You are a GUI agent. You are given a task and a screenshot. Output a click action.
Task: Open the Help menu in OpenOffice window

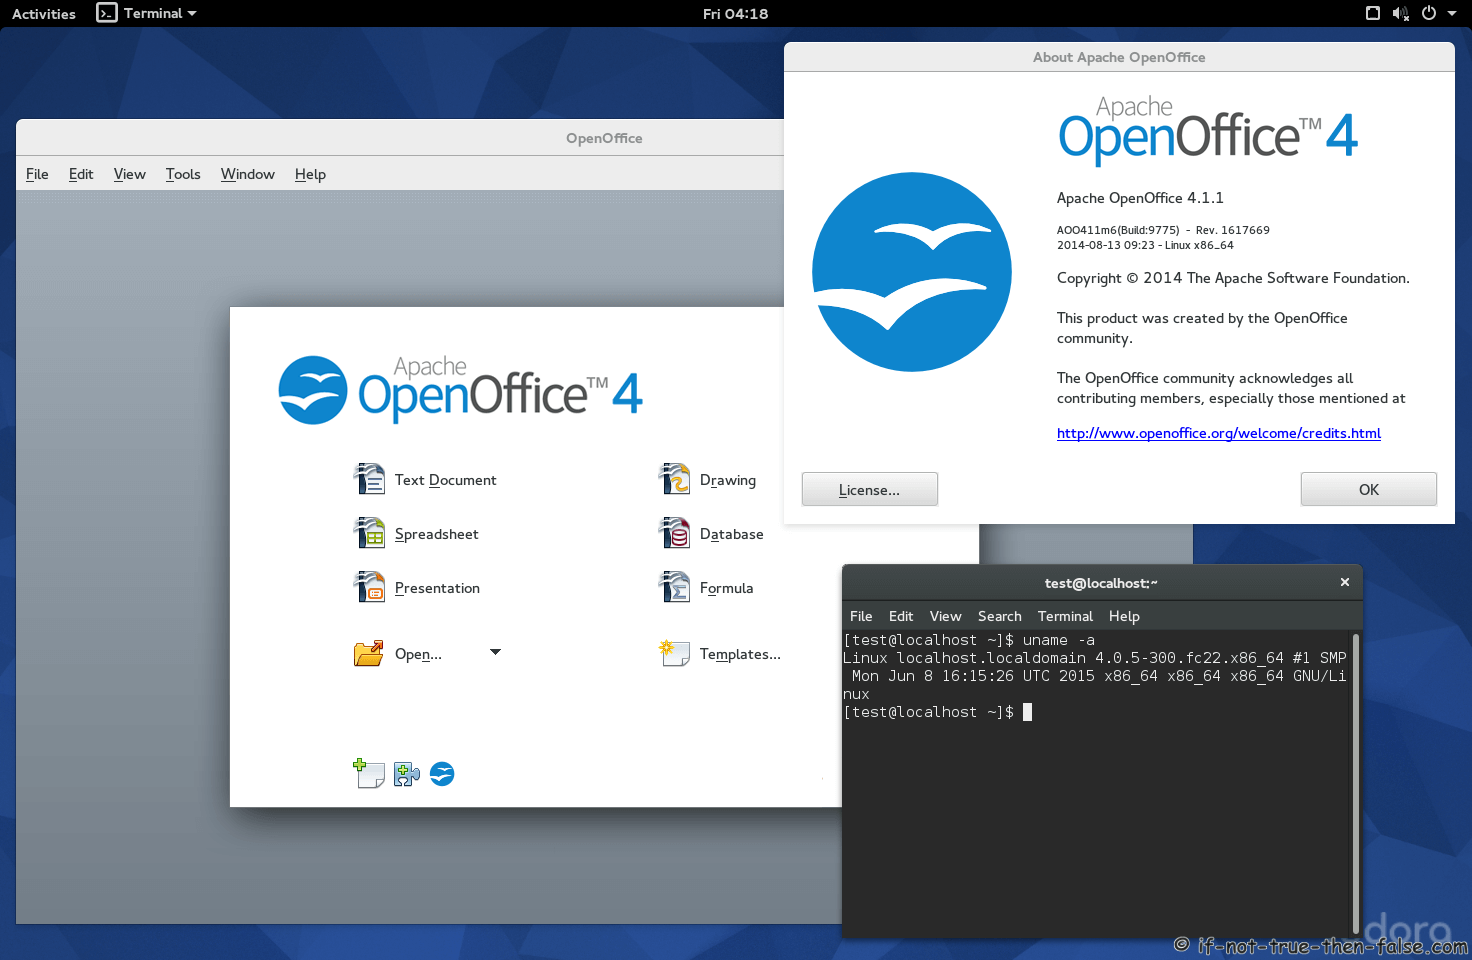310,174
